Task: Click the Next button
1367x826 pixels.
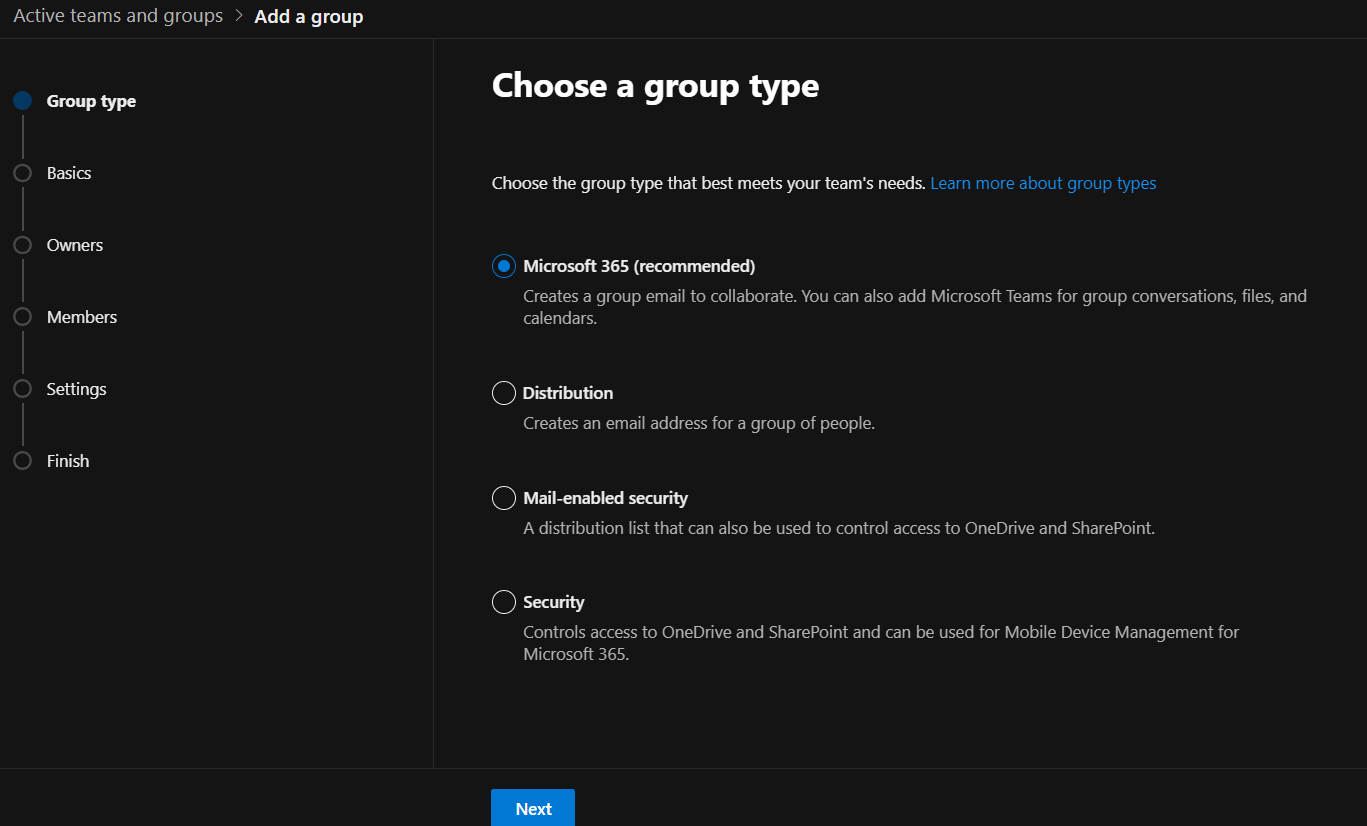Action: tap(533, 808)
